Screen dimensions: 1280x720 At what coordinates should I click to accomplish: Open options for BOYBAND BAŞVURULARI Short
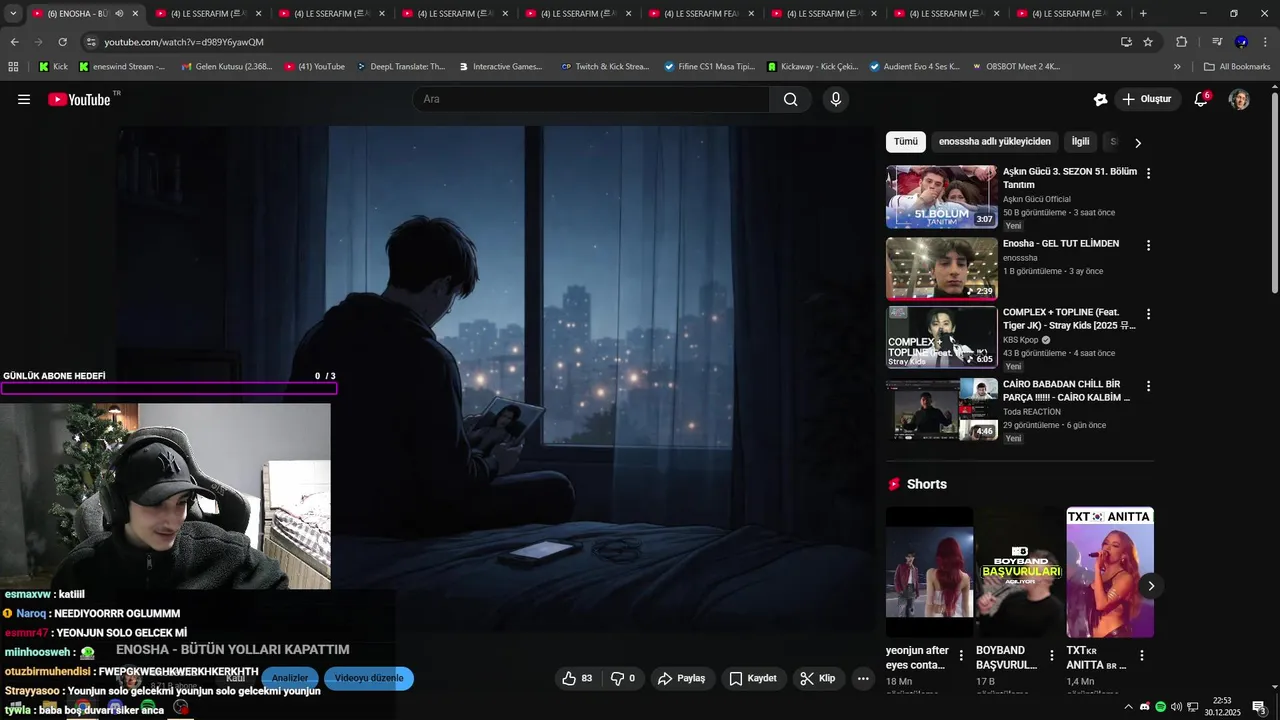point(1051,656)
